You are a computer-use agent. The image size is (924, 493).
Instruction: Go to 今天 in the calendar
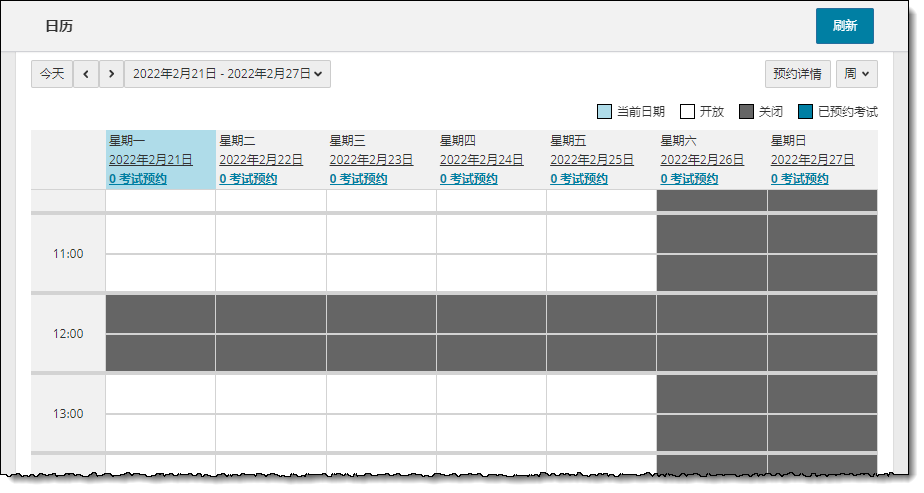(x=52, y=74)
